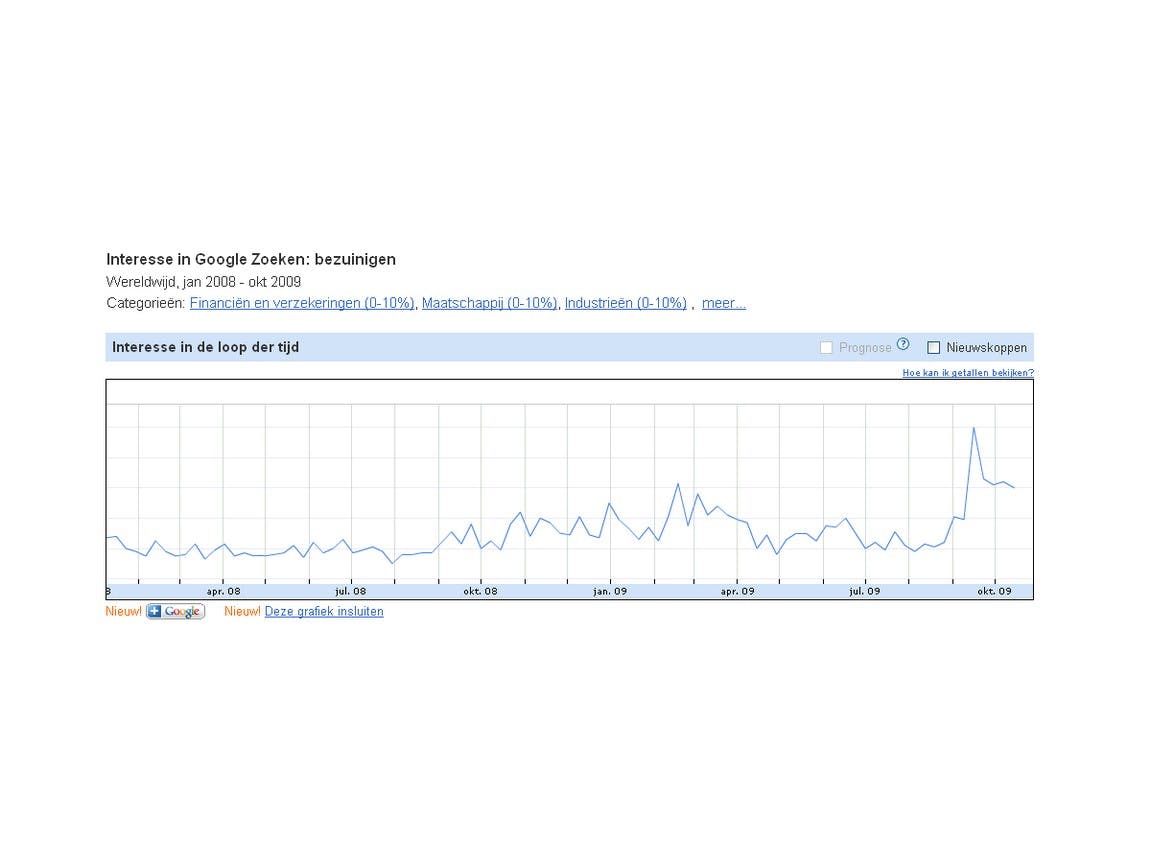Click the 'Categorieën:' label

click(145, 303)
